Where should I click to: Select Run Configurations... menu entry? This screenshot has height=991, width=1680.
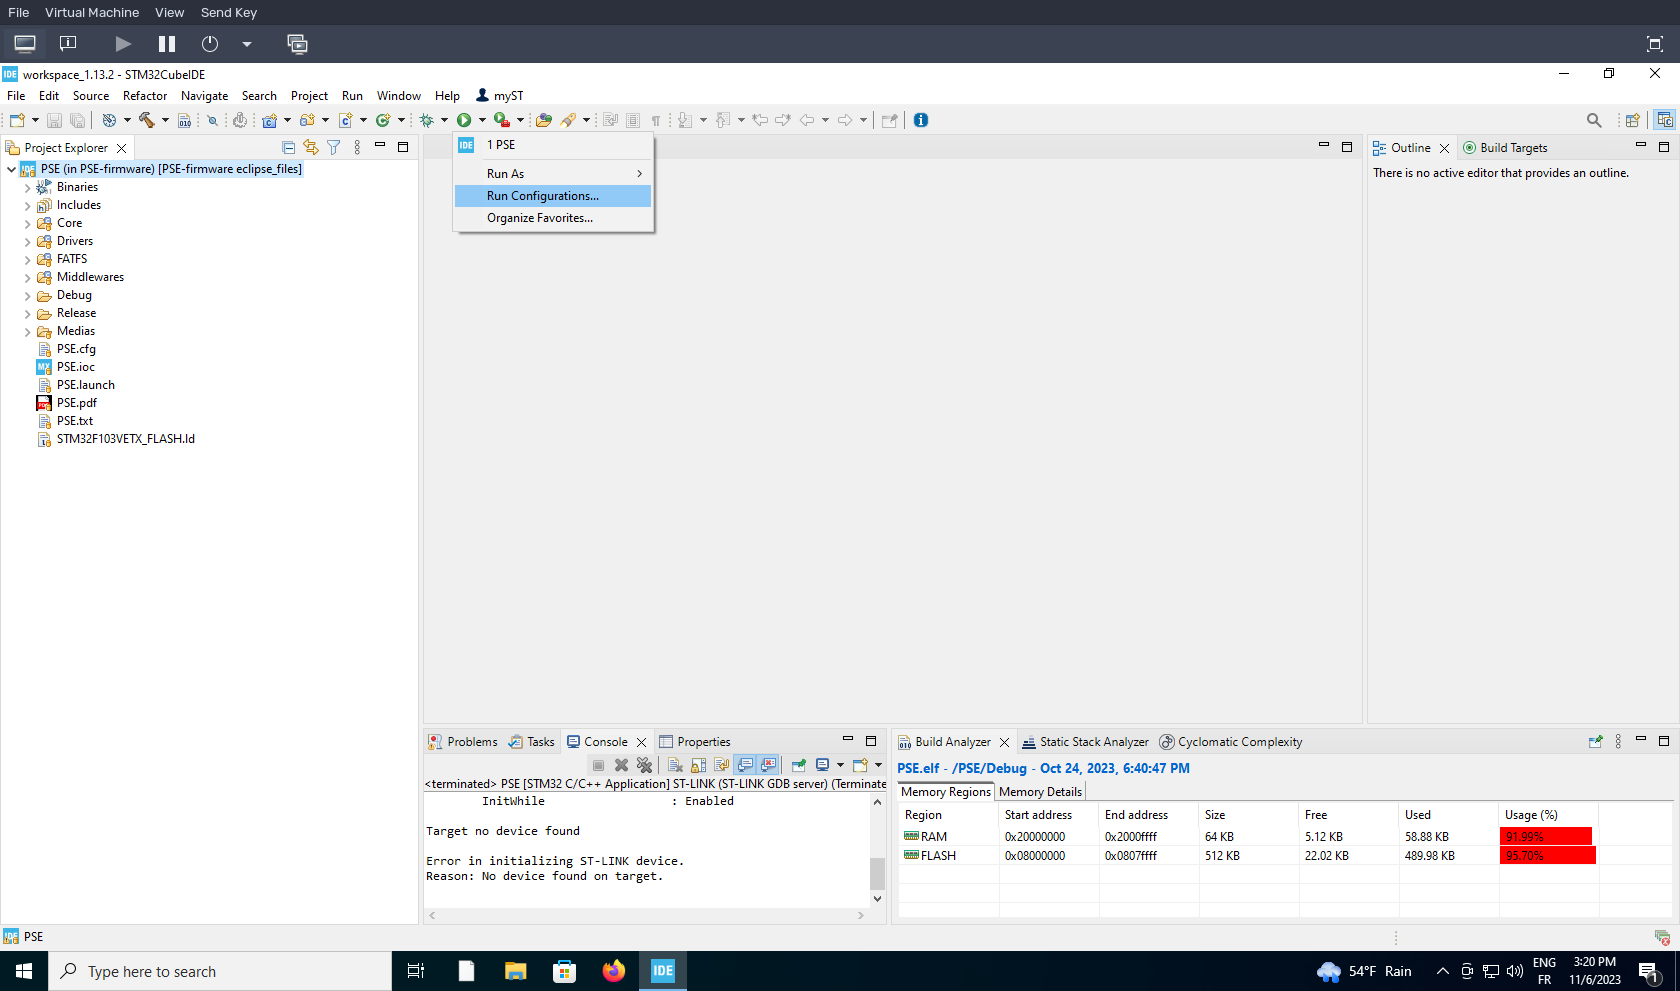pyautogui.click(x=553, y=196)
